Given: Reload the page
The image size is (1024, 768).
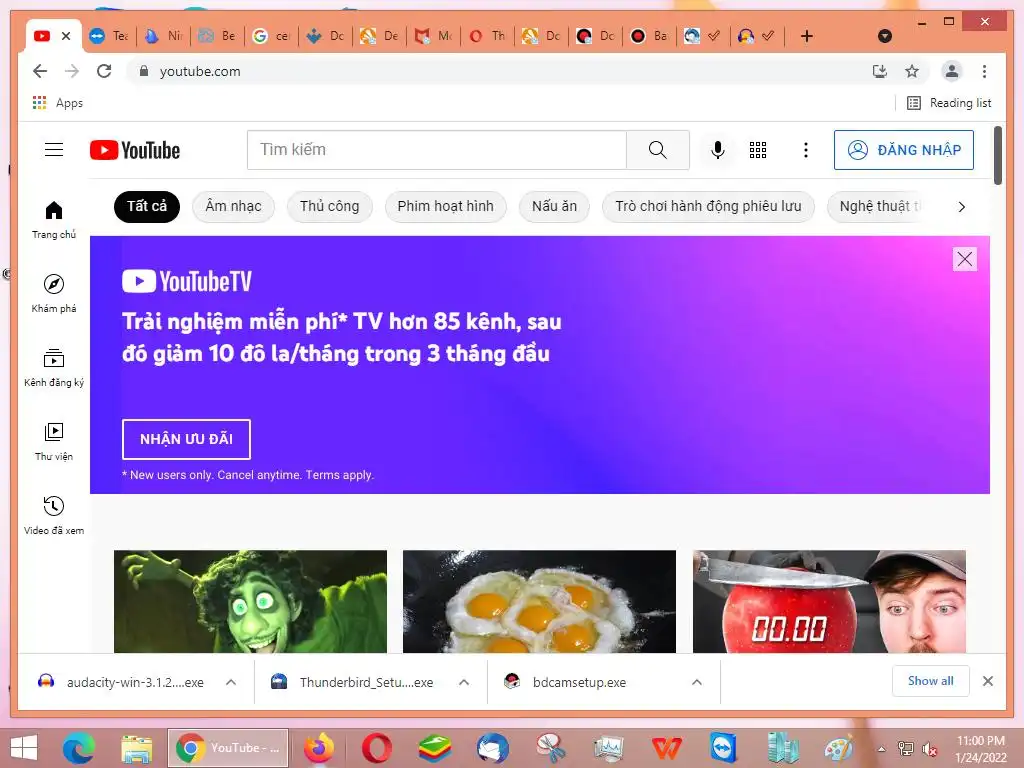Looking at the screenshot, I should (x=104, y=71).
